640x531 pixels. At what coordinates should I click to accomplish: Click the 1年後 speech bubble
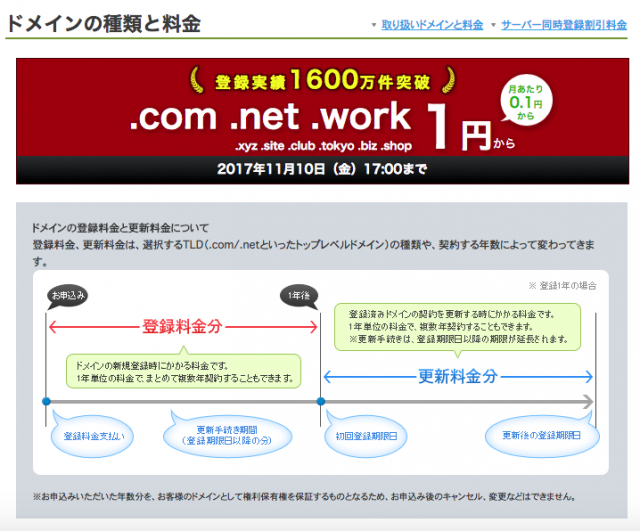(x=299, y=297)
